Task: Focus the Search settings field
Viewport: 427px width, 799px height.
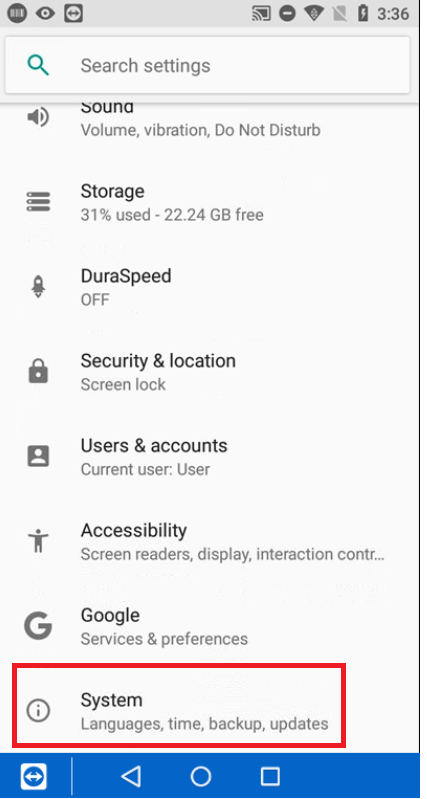Action: point(207,65)
